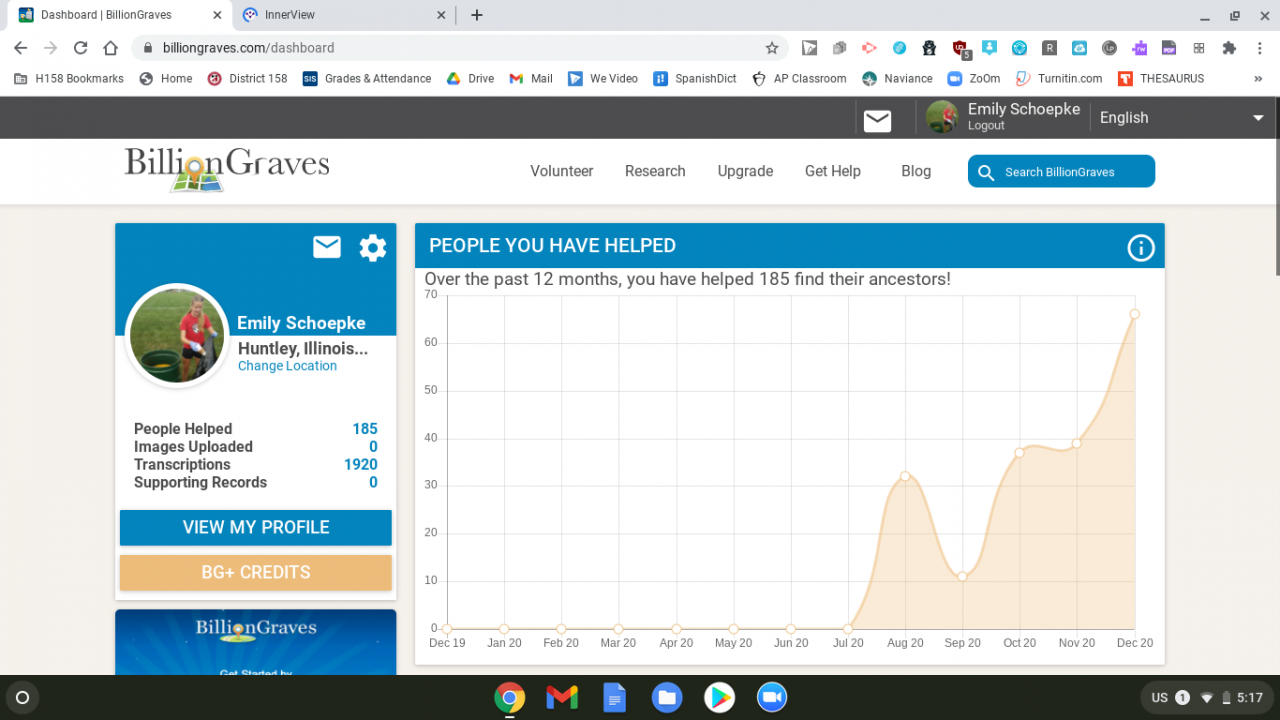
Task: Open the envelope messages icon in header bar
Action: 877,120
